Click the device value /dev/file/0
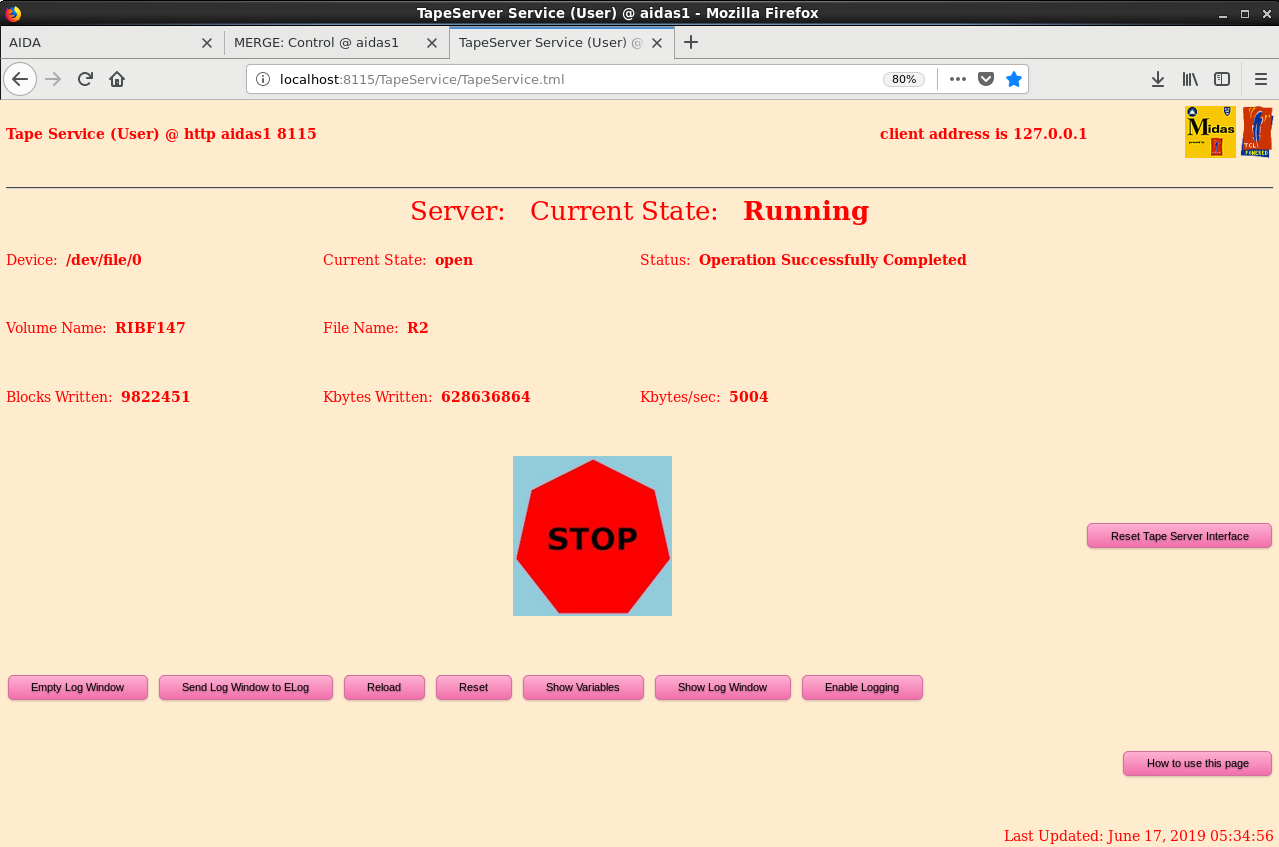Image resolution: width=1279 pixels, height=847 pixels. (104, 260)
